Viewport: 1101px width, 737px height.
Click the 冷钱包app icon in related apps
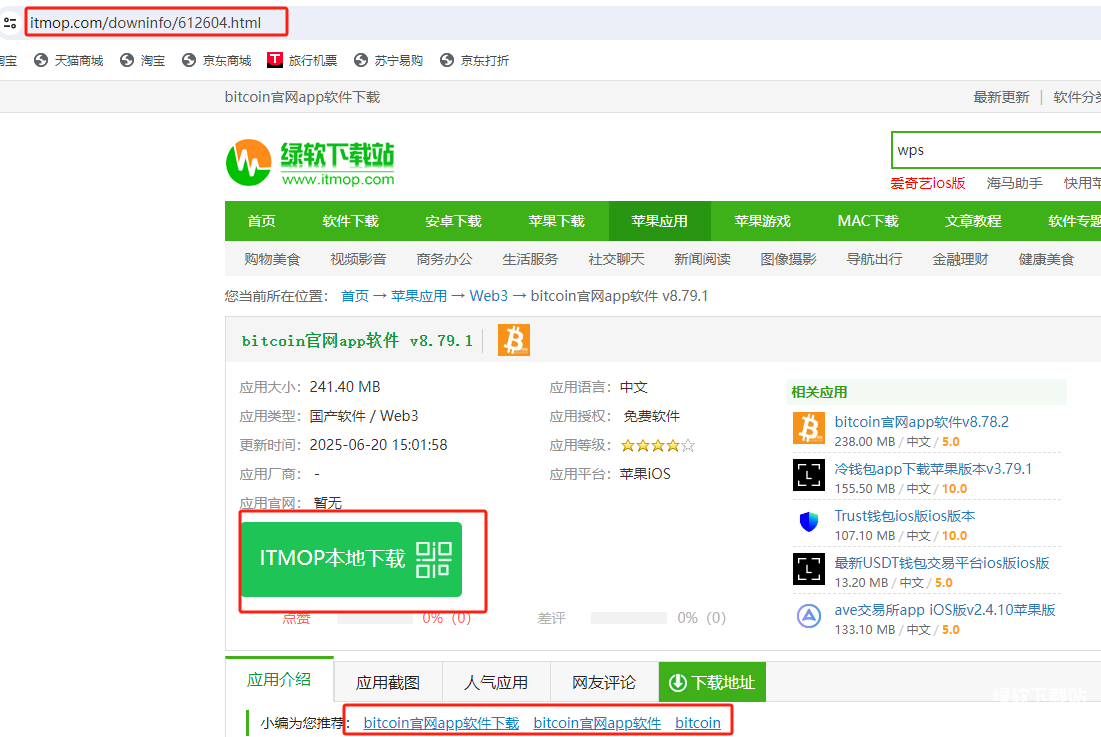click(x=809, y=475)
